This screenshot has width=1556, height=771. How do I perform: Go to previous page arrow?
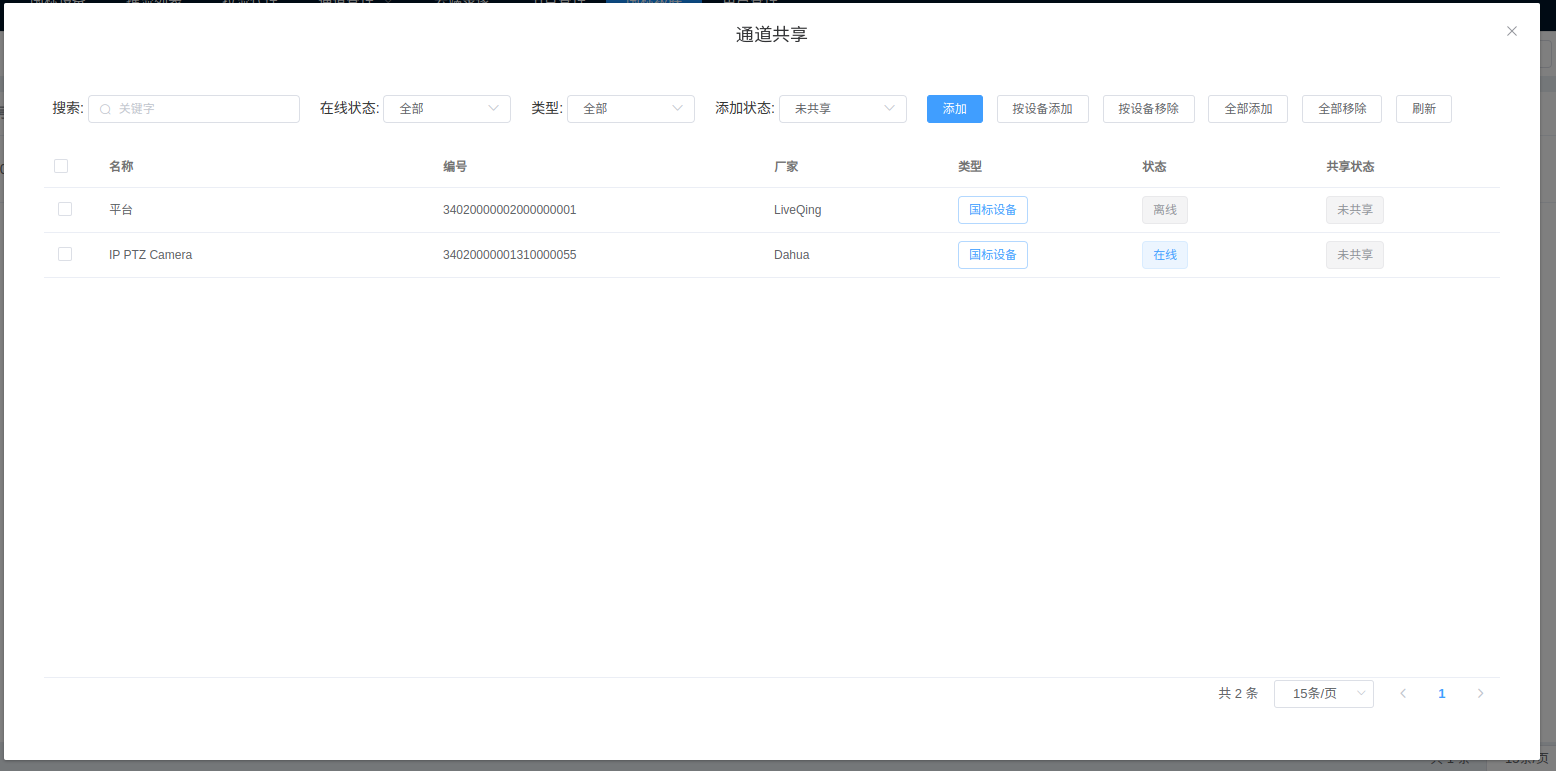click(1403, 693)
